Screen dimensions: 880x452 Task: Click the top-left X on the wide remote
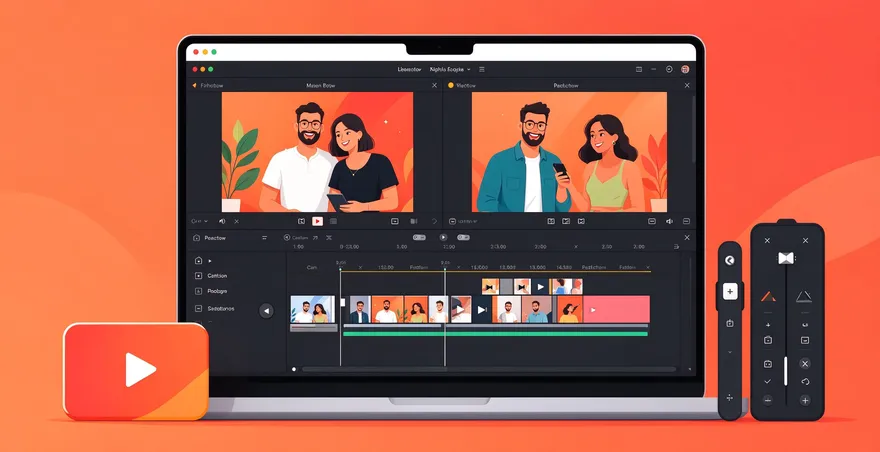pyautogui.click(x=767, y=240)
